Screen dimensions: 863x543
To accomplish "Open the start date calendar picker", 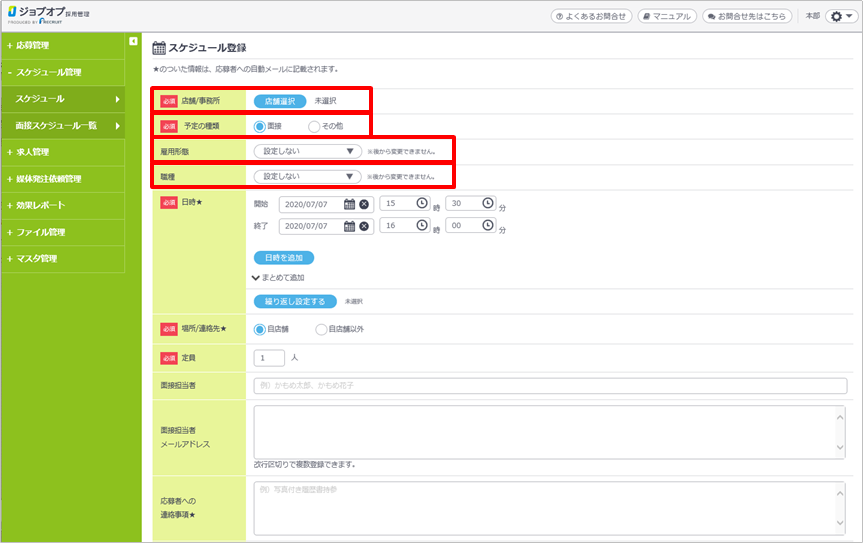I will click(349, 204).
